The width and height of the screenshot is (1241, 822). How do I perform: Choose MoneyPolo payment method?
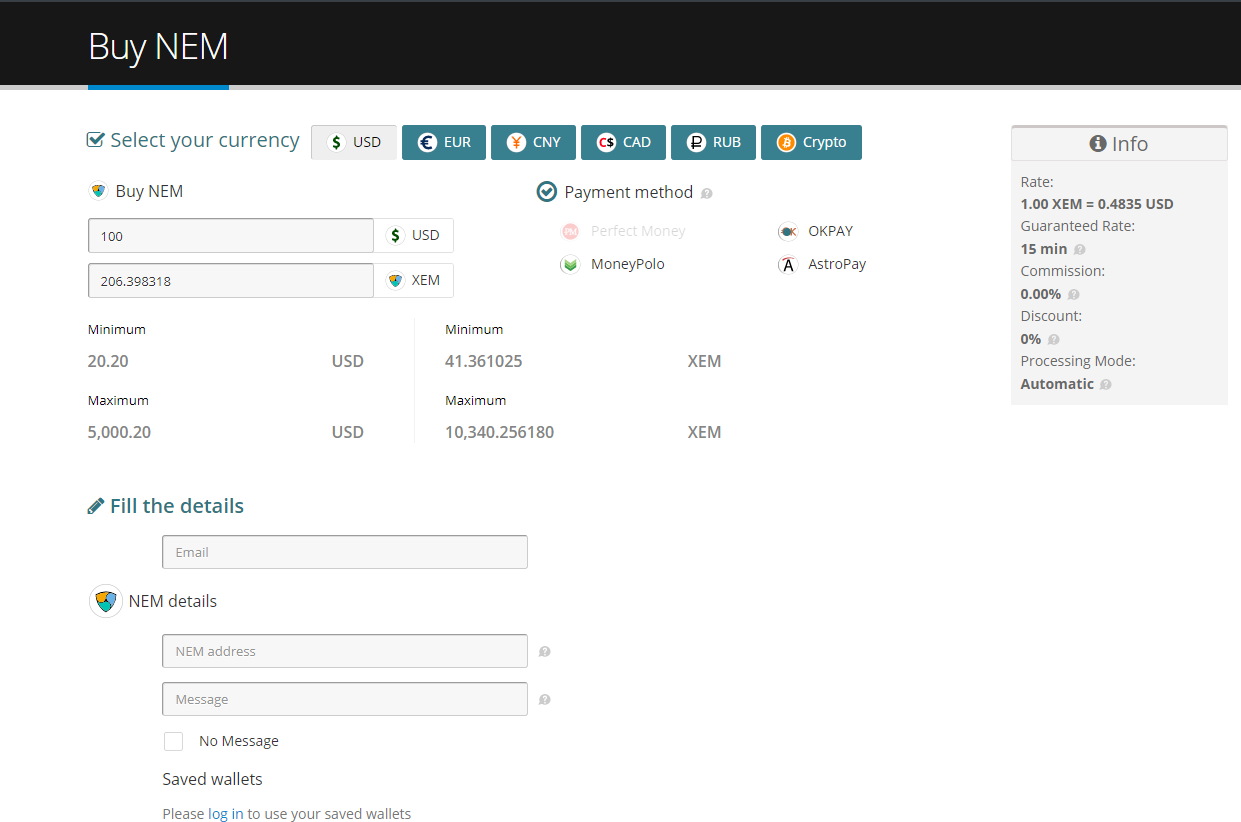pyautogui.click(x=626, y=264)
